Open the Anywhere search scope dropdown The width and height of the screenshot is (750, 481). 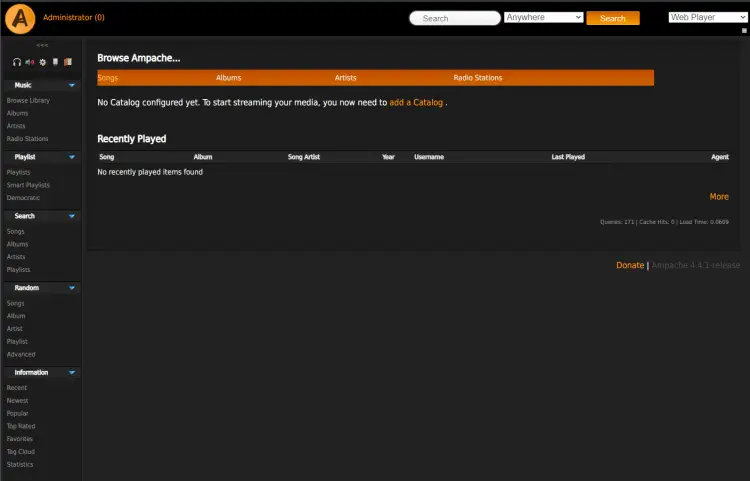click(x=543, y=17)
